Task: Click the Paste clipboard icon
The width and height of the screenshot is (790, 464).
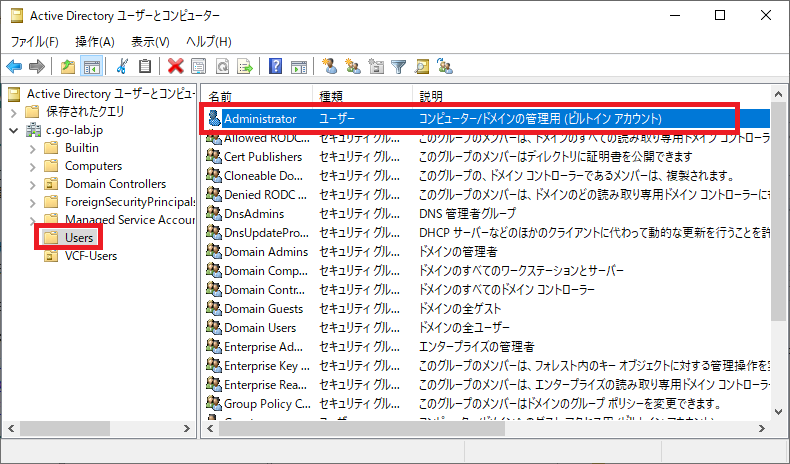Action: click(x=145, y=66)
